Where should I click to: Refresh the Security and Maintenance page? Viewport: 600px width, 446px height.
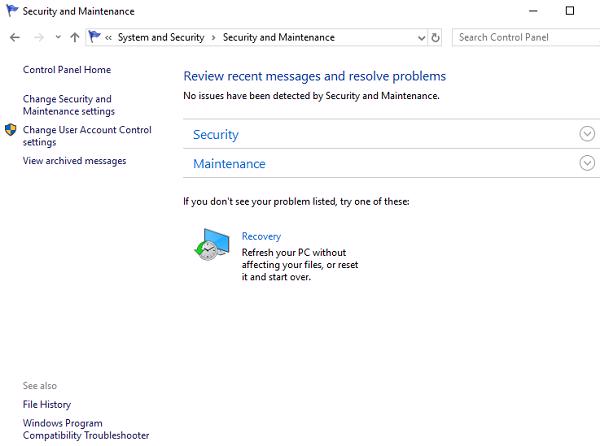pos(435,37)
